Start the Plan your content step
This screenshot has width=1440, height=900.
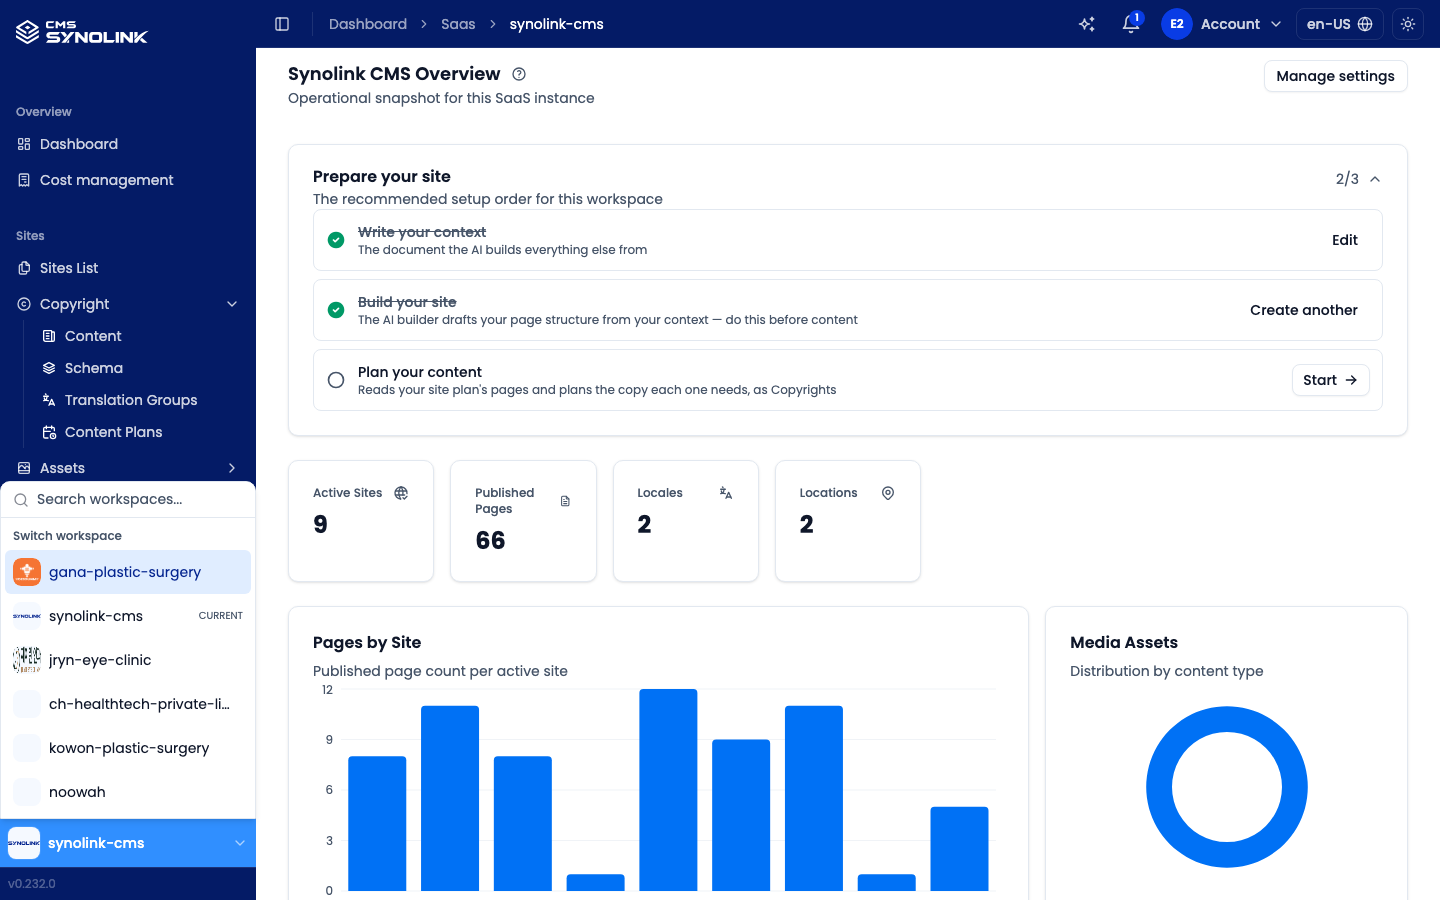[1330, 380]
